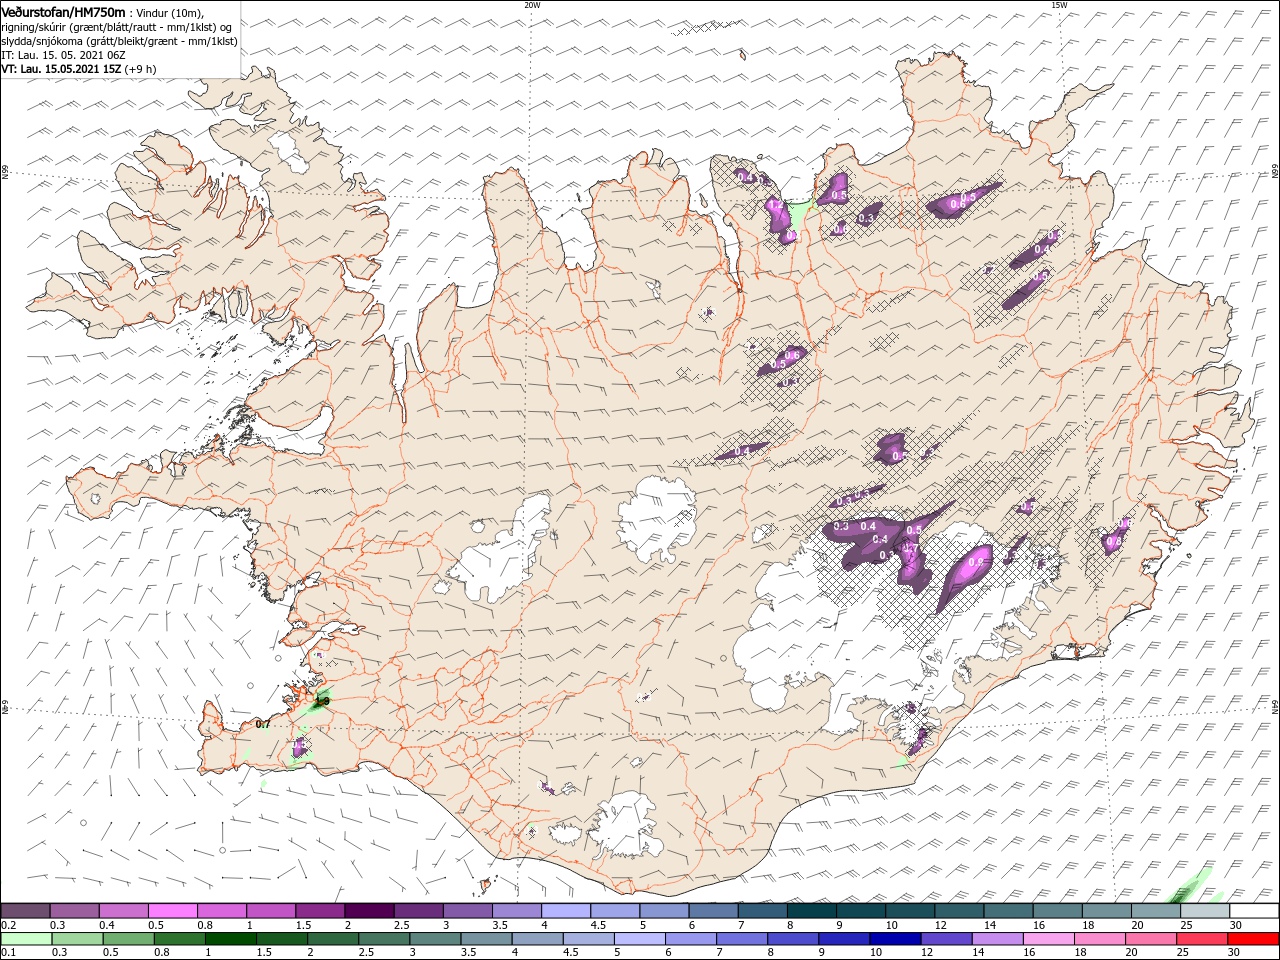Pick the red swatch at rain scale 30
The image size is (1280, 960).
click(x=1254, y=939)
